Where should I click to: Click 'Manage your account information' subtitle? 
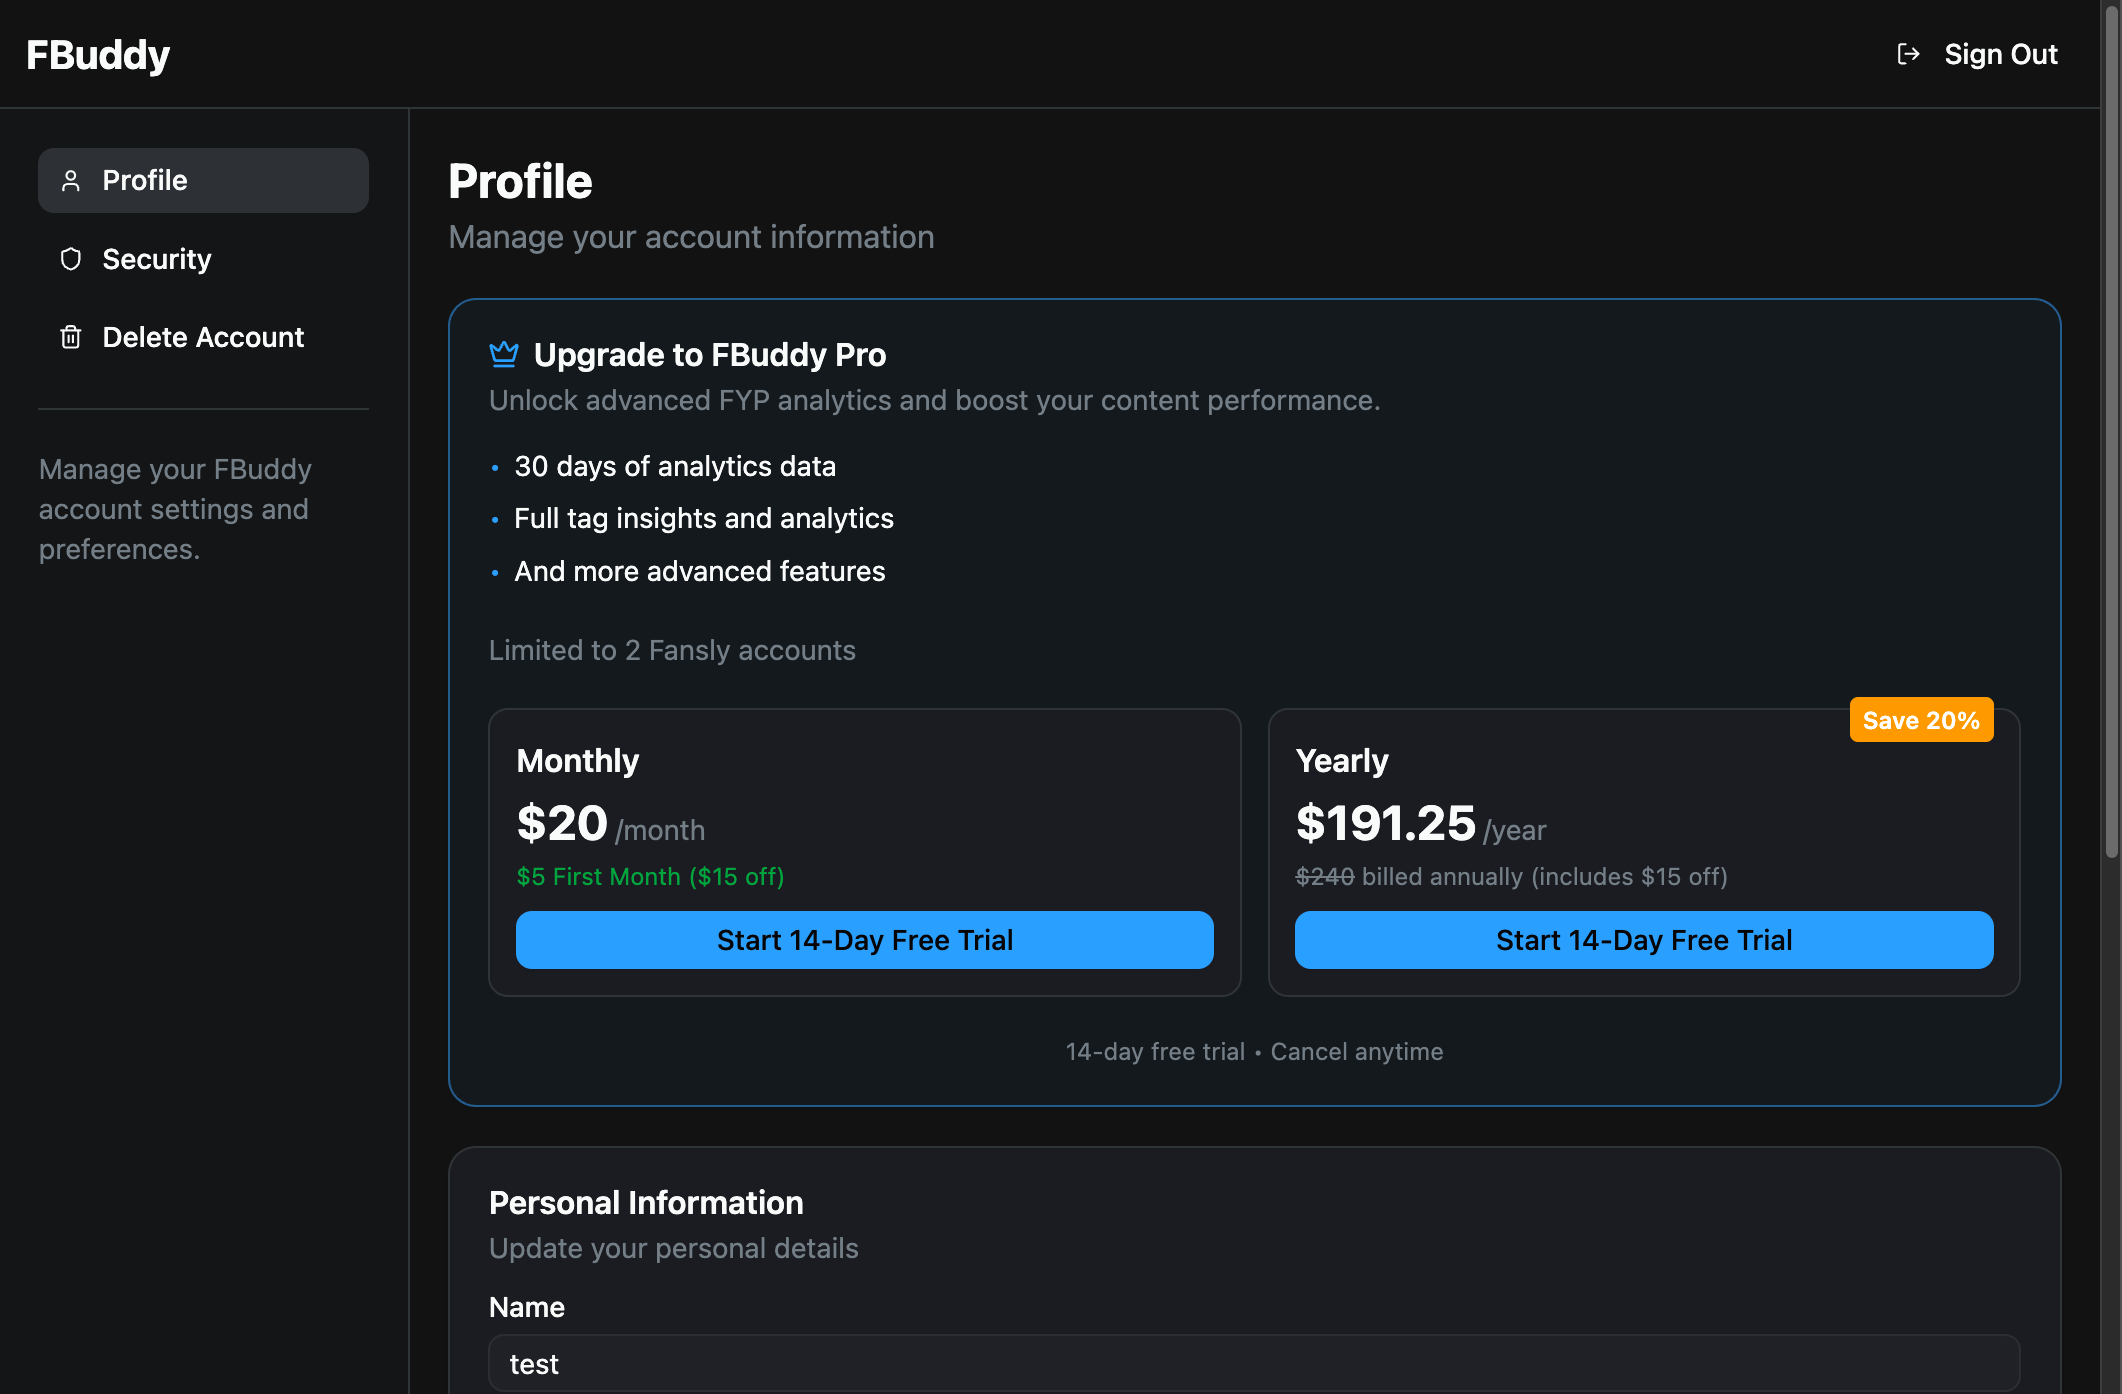691,237
